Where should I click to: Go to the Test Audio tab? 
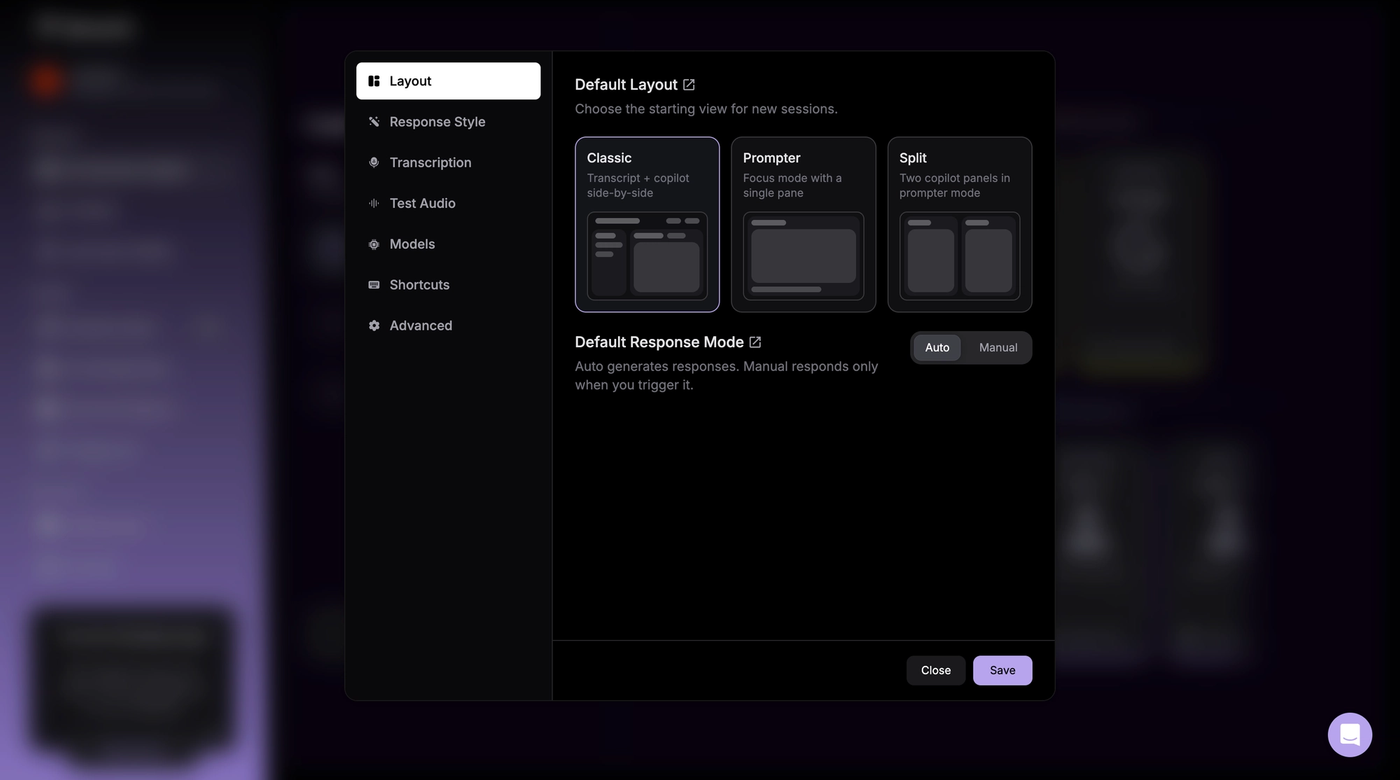(448, 203)
